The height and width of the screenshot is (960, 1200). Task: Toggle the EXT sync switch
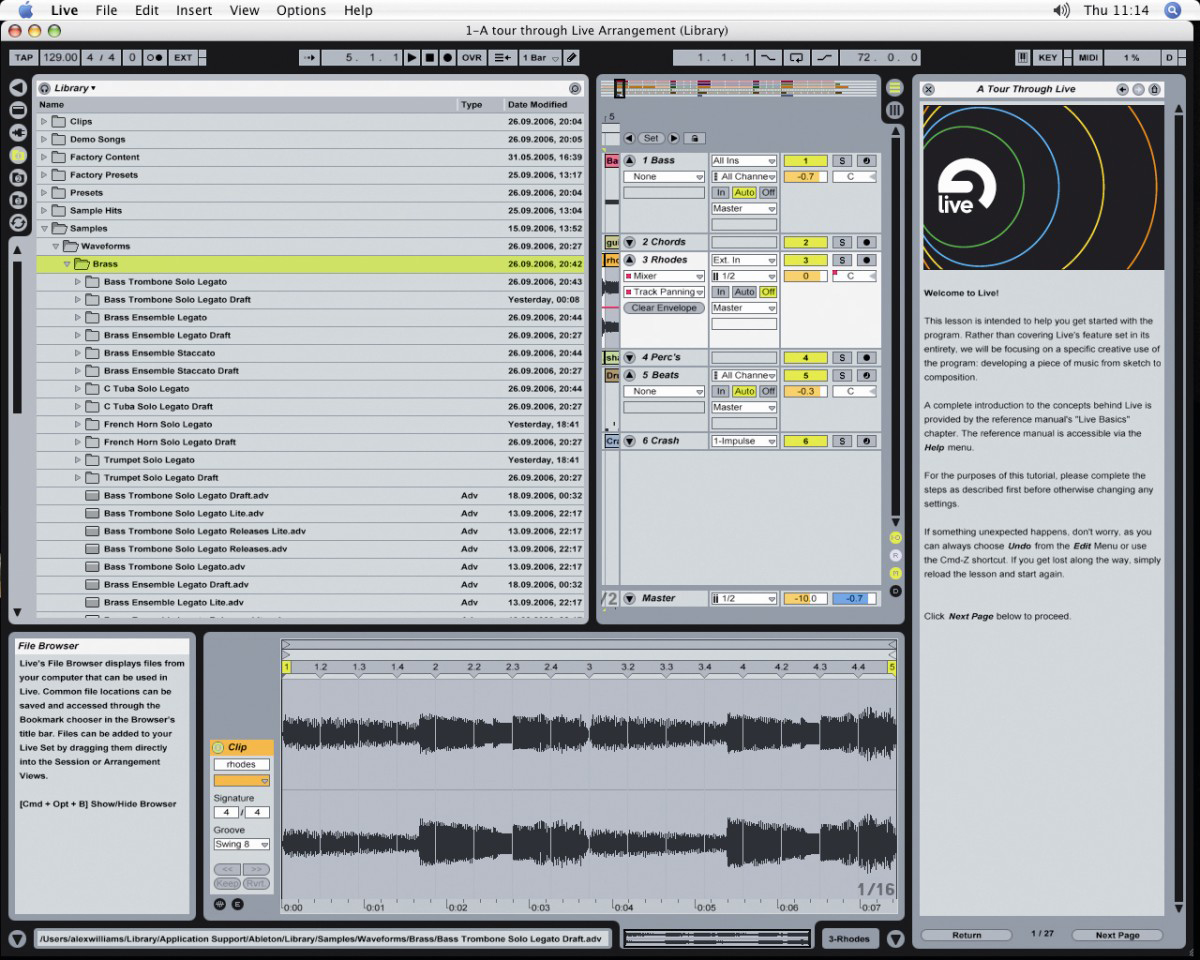tap(183, 58)
